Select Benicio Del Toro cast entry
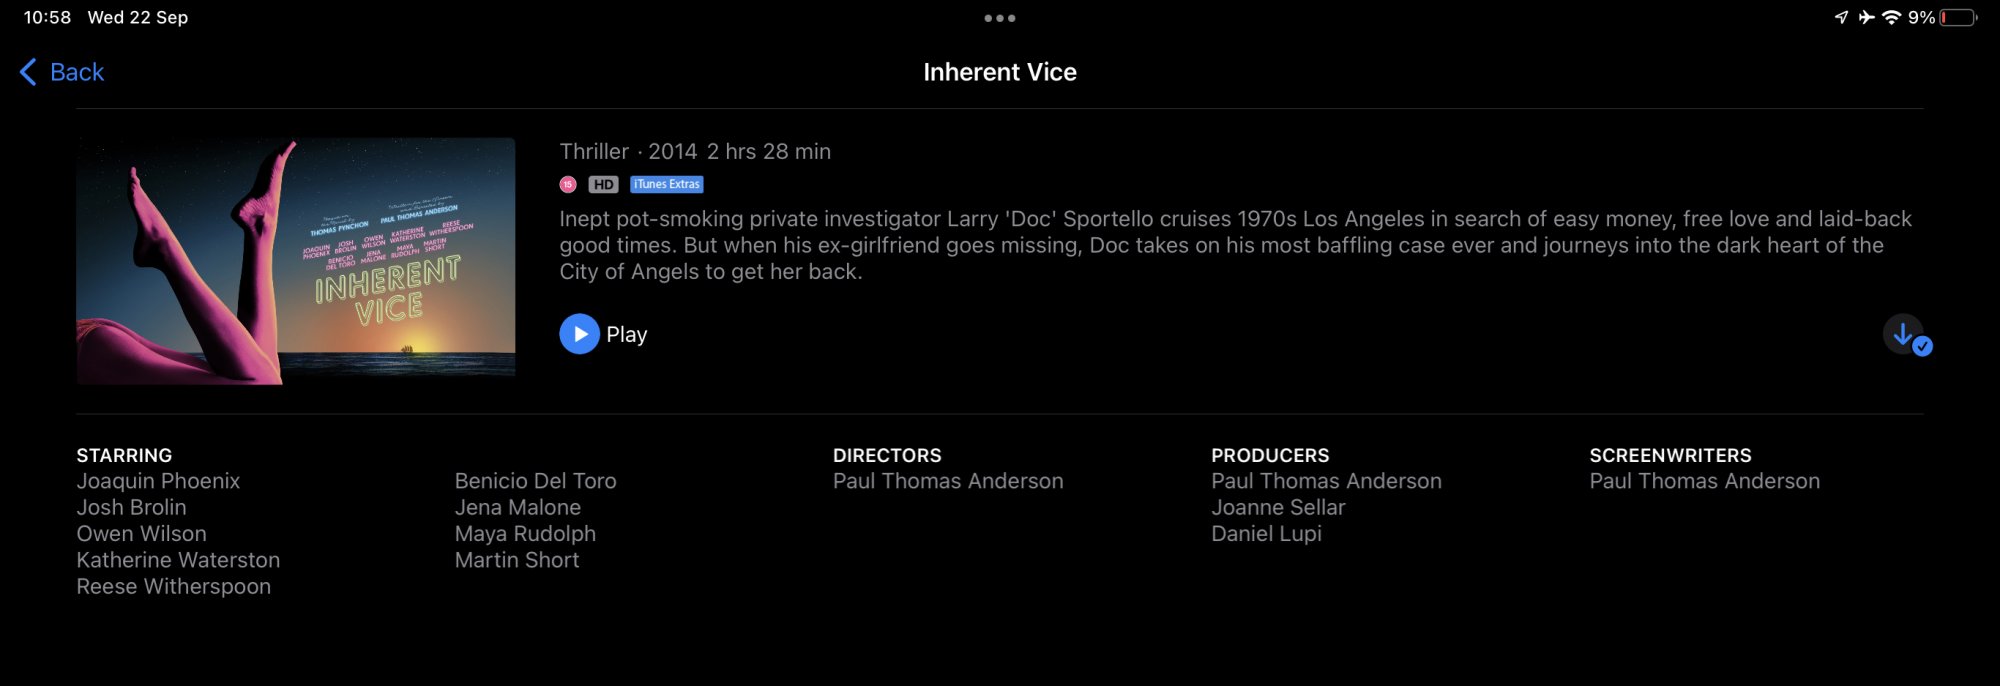 (536, 481)
